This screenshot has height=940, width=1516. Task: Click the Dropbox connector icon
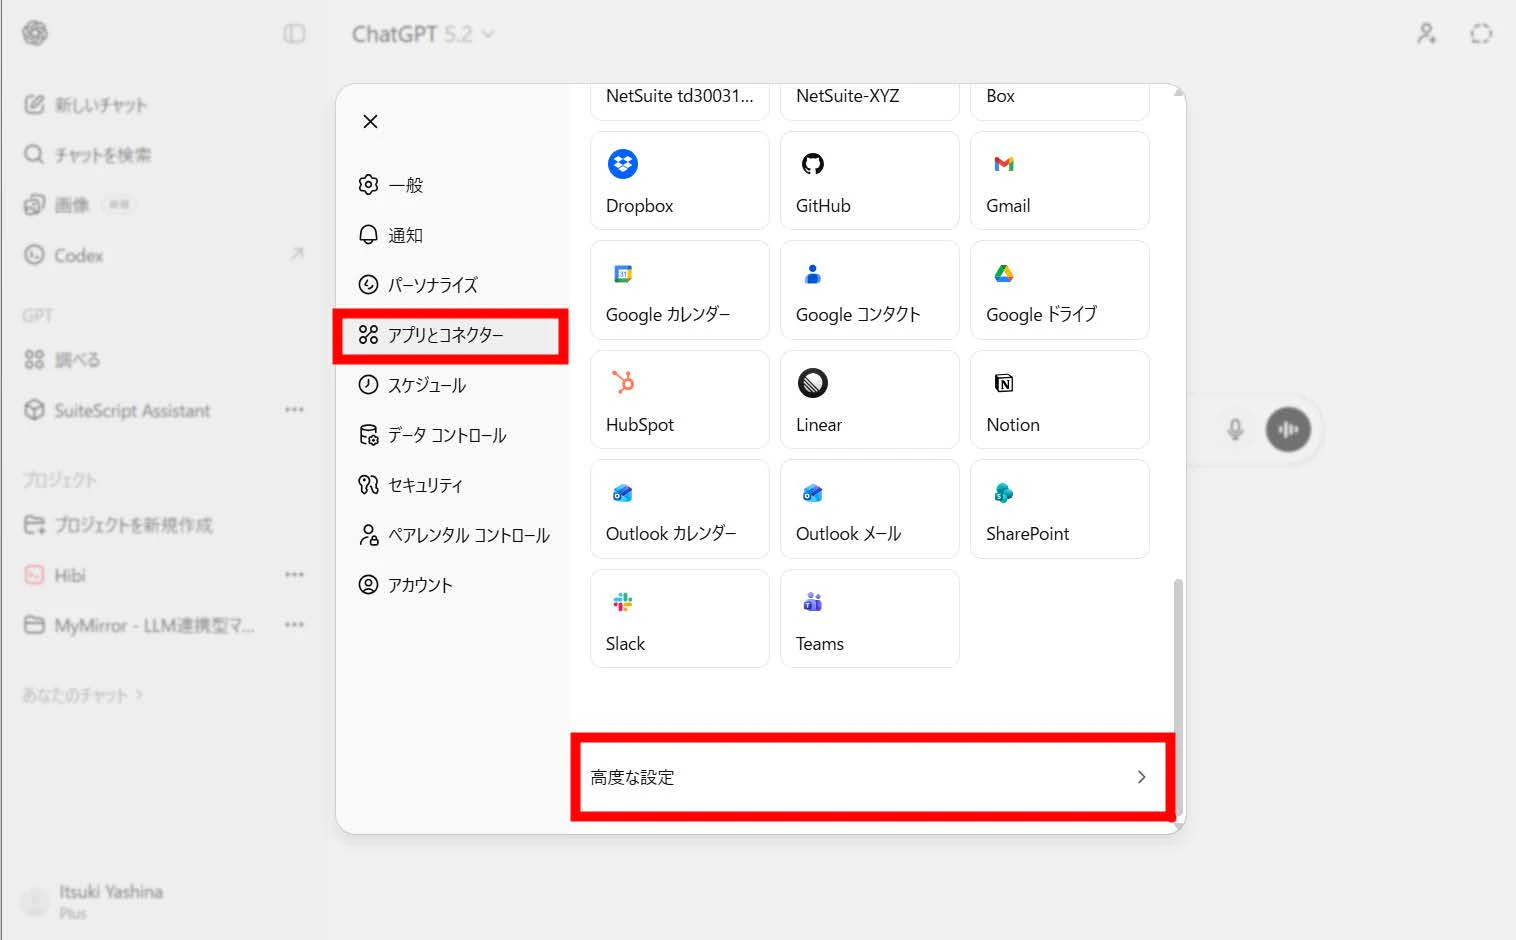click(x=623, y=164)
